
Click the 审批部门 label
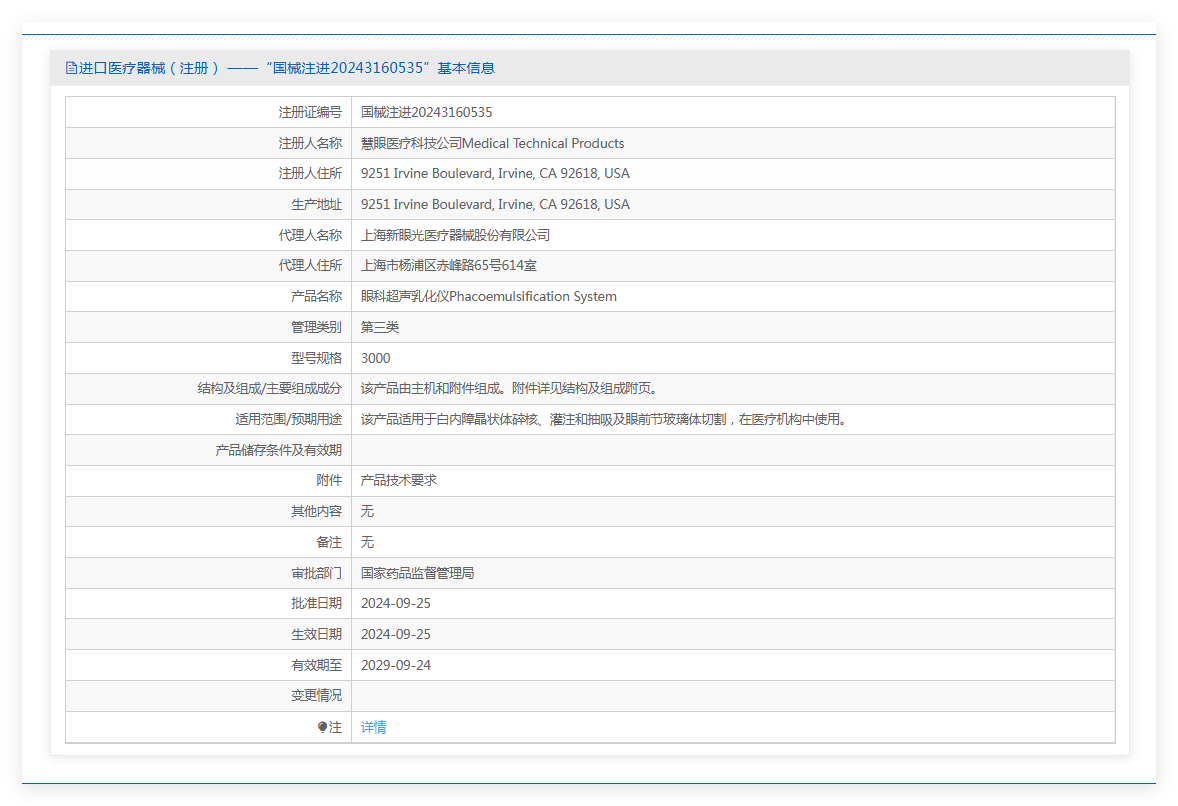[x=316, y=573]
